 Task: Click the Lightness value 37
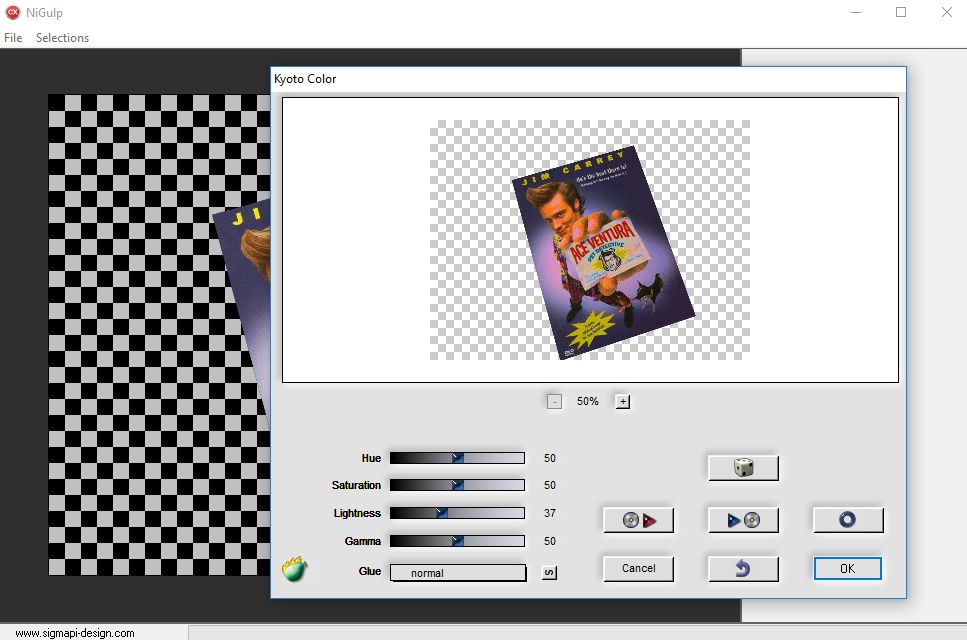tap(549, 513)
